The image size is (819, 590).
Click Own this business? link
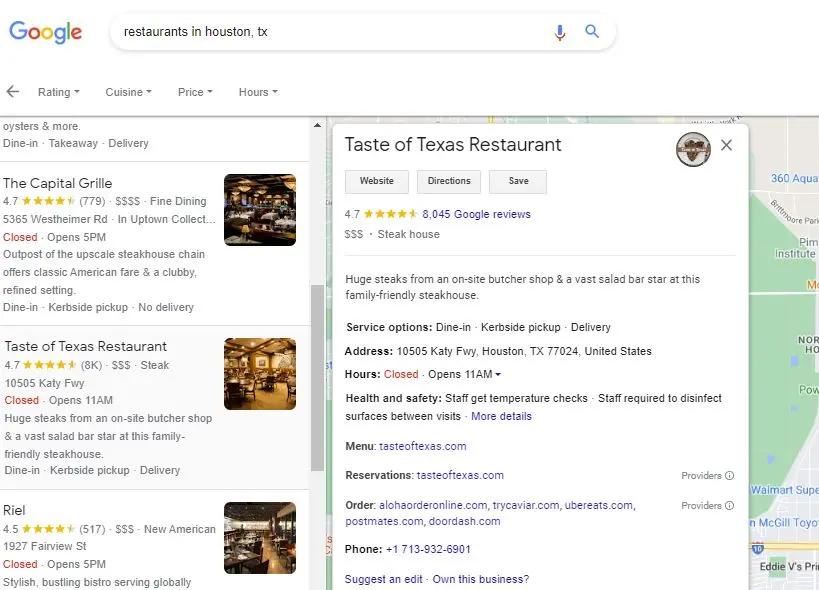tap(481, 579)
